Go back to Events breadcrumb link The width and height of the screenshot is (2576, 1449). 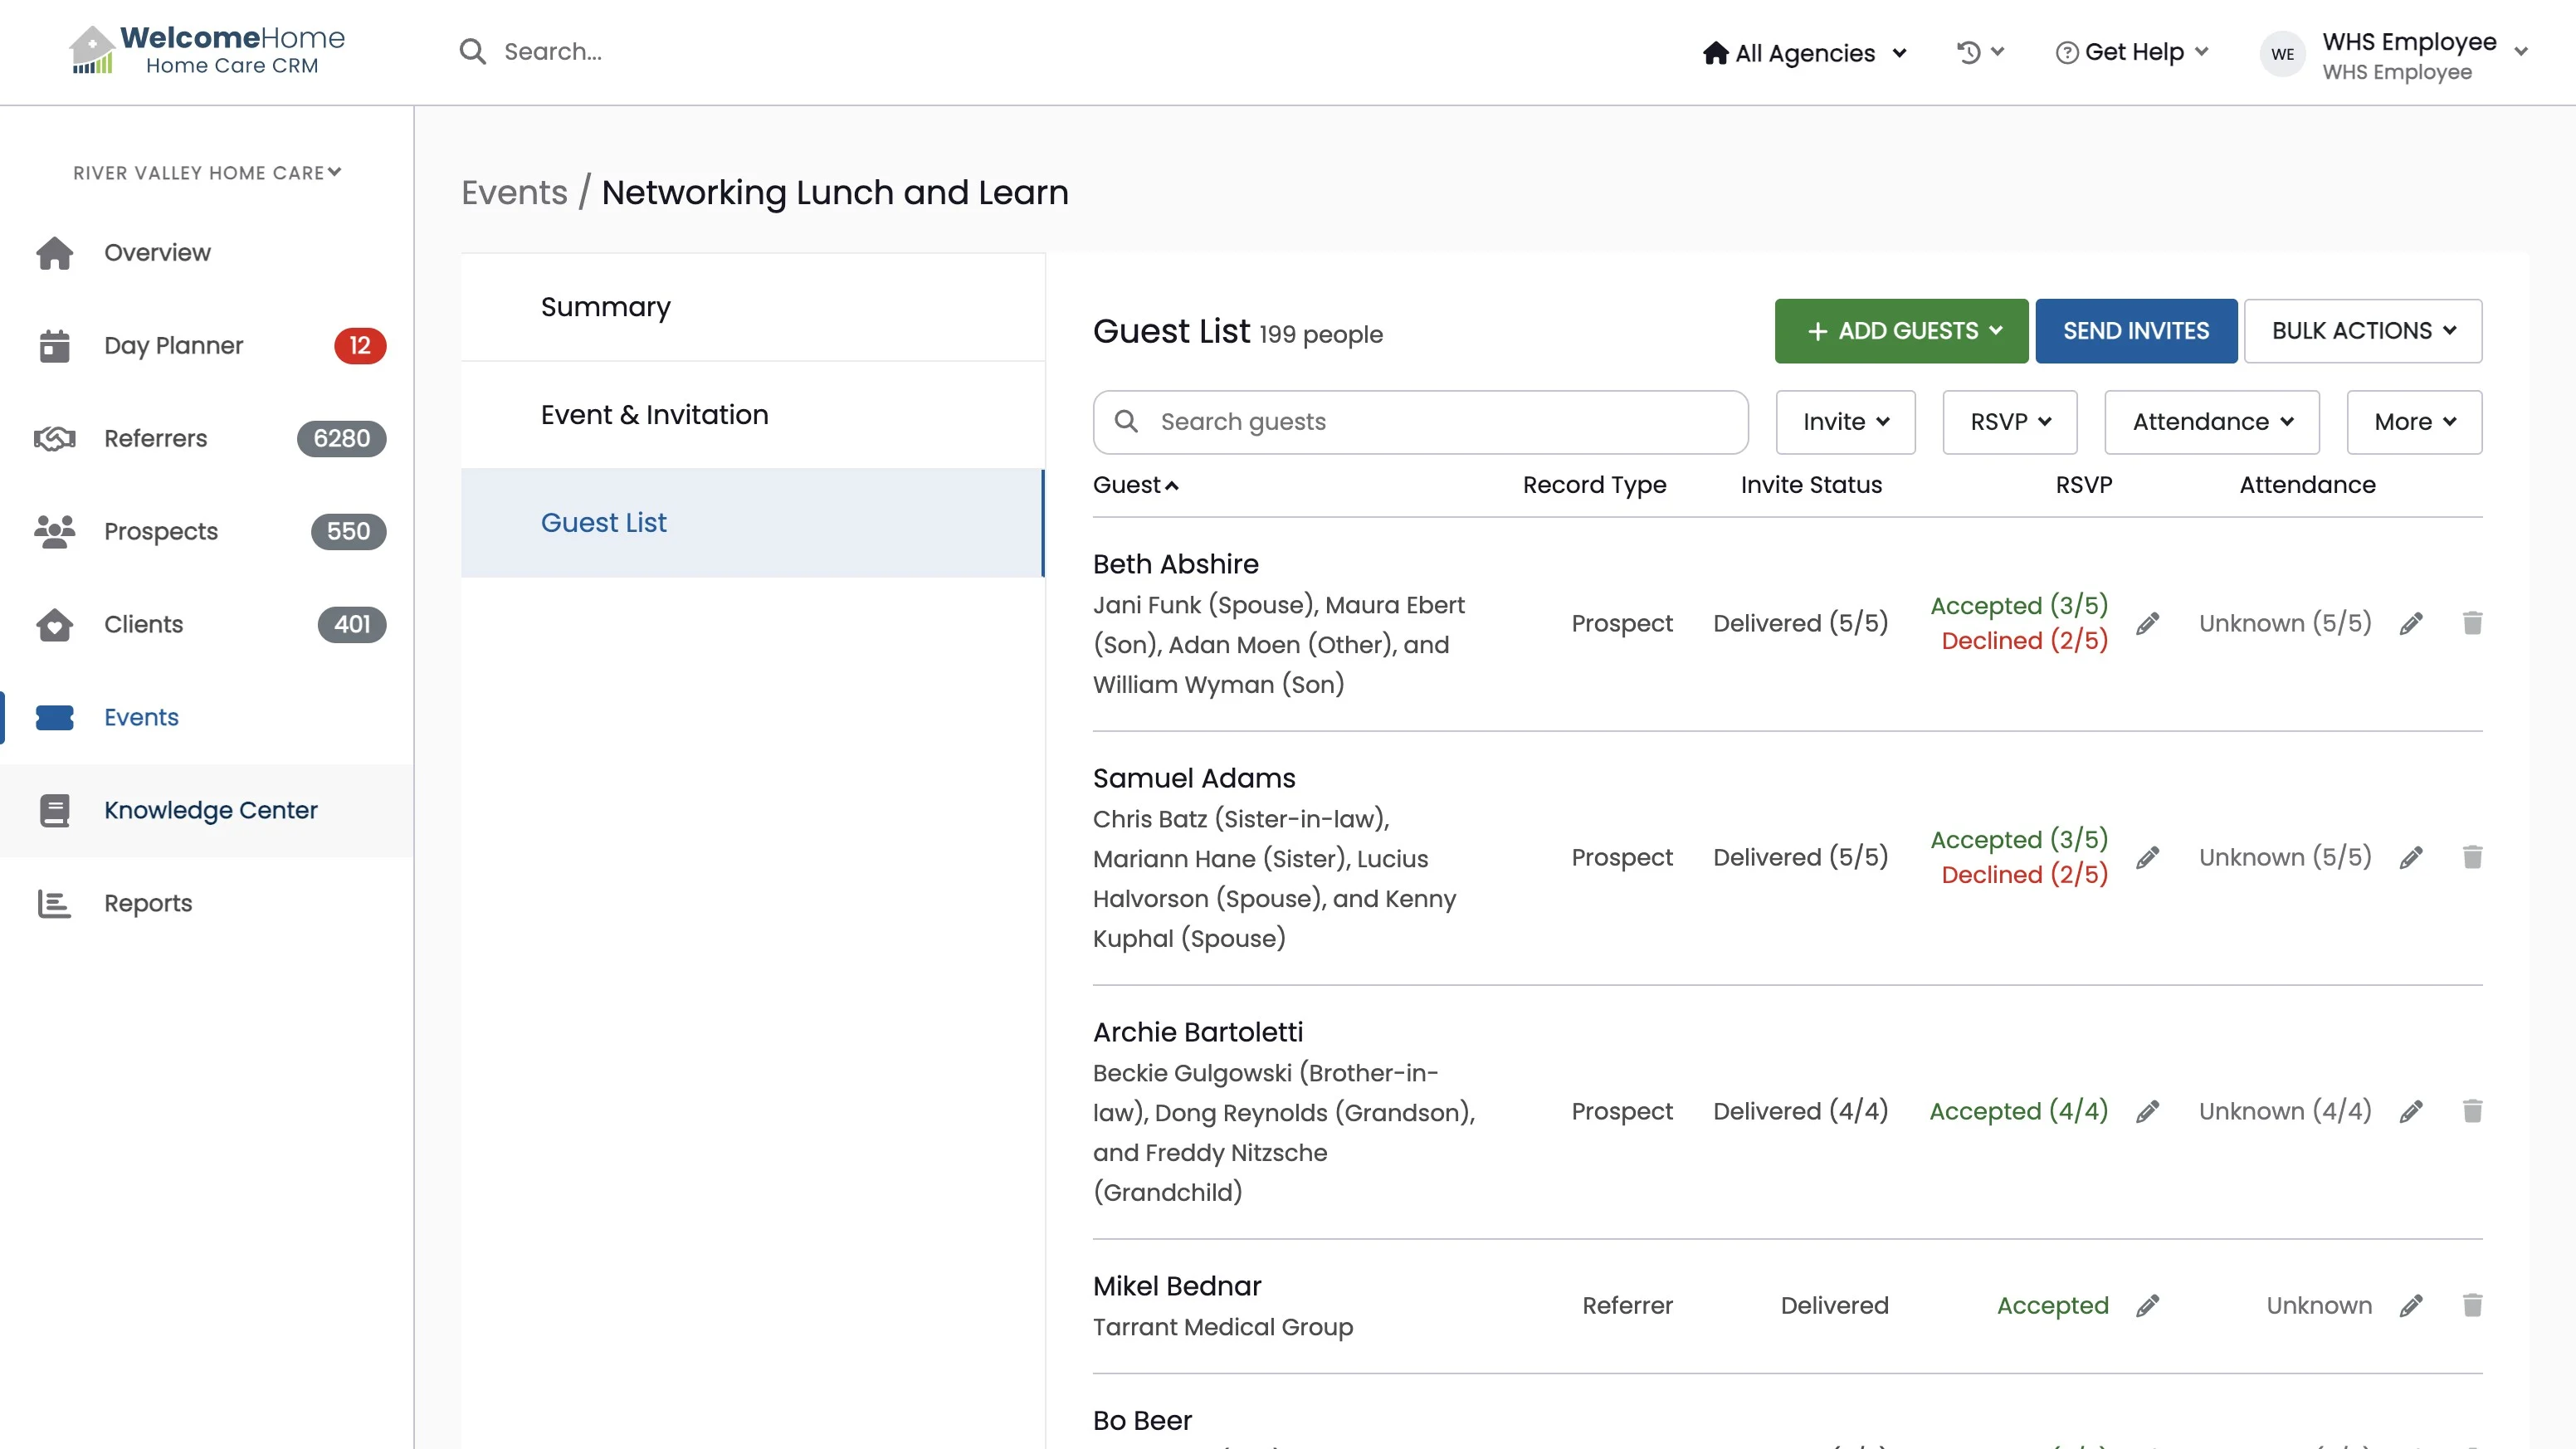(514, 192)
